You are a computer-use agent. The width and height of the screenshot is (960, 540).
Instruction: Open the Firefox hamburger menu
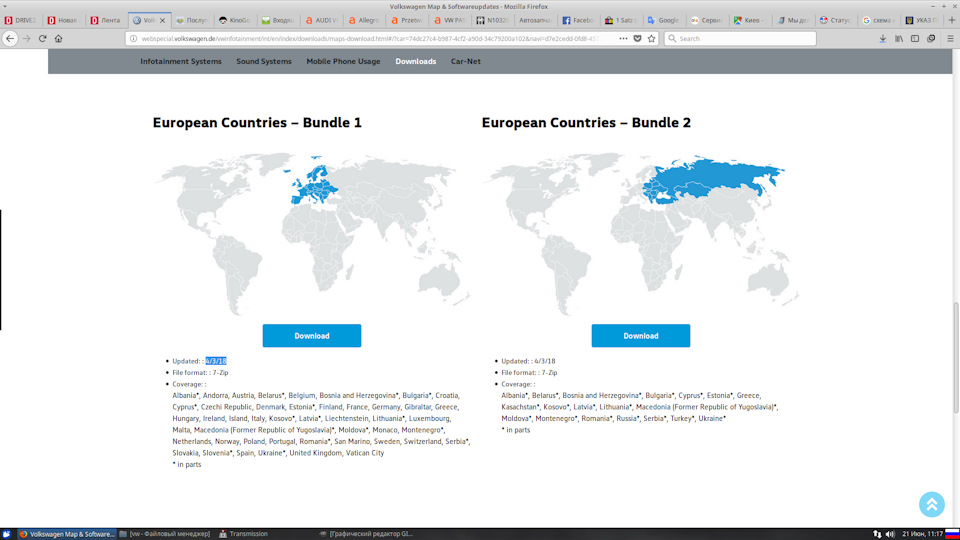(950, 39)
